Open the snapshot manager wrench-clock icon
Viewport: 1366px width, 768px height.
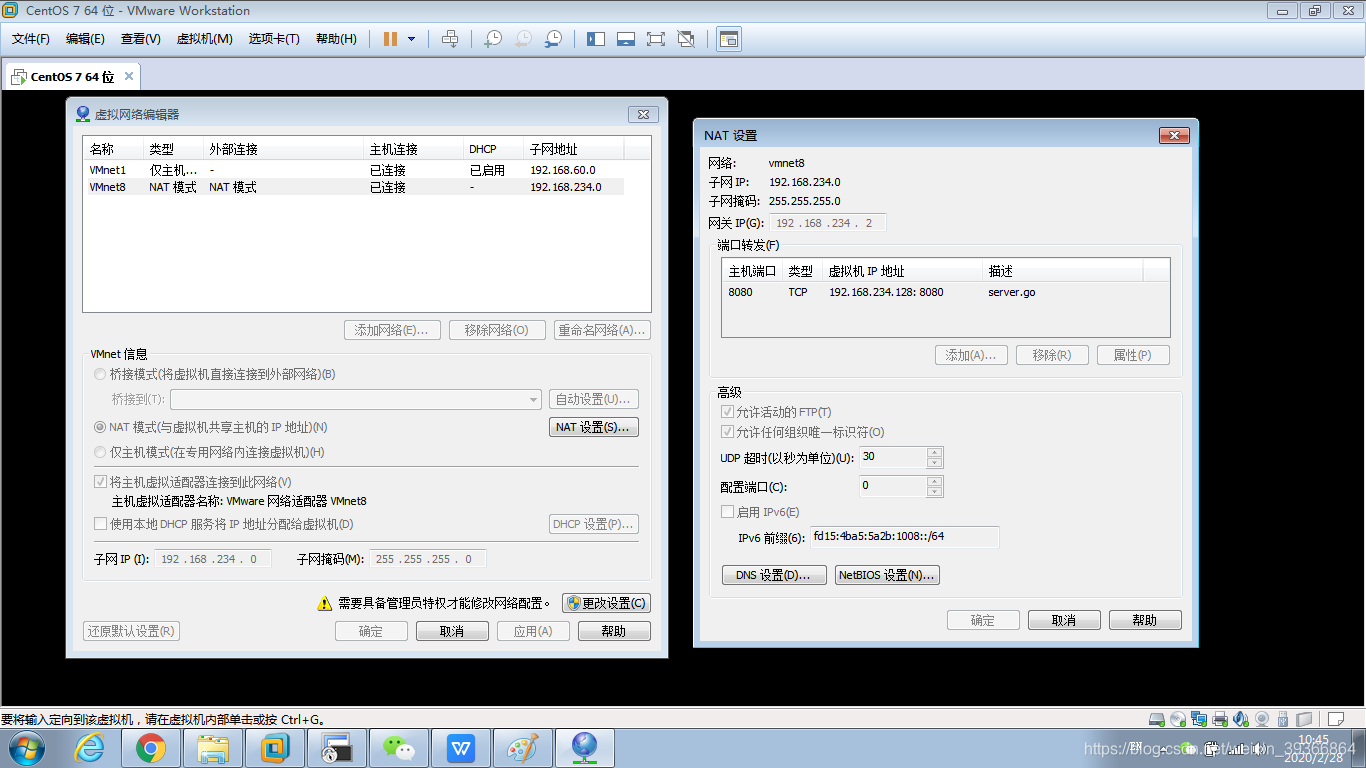pos(553,39)
